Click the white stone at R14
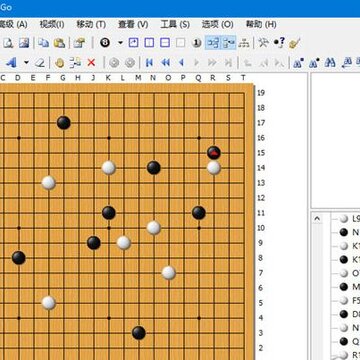 tap(214, 168)
